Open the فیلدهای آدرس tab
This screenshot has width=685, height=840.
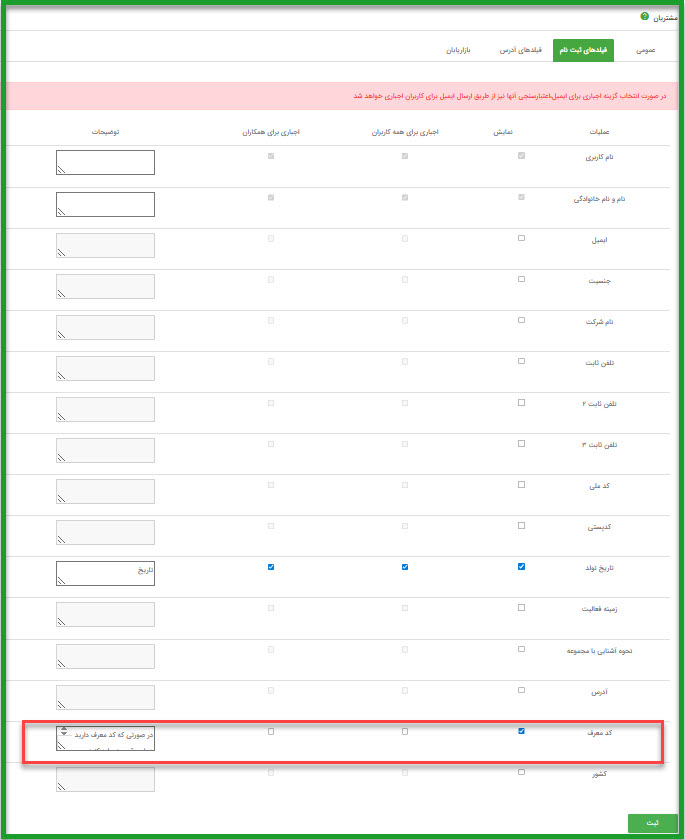(x=521, y=50)
